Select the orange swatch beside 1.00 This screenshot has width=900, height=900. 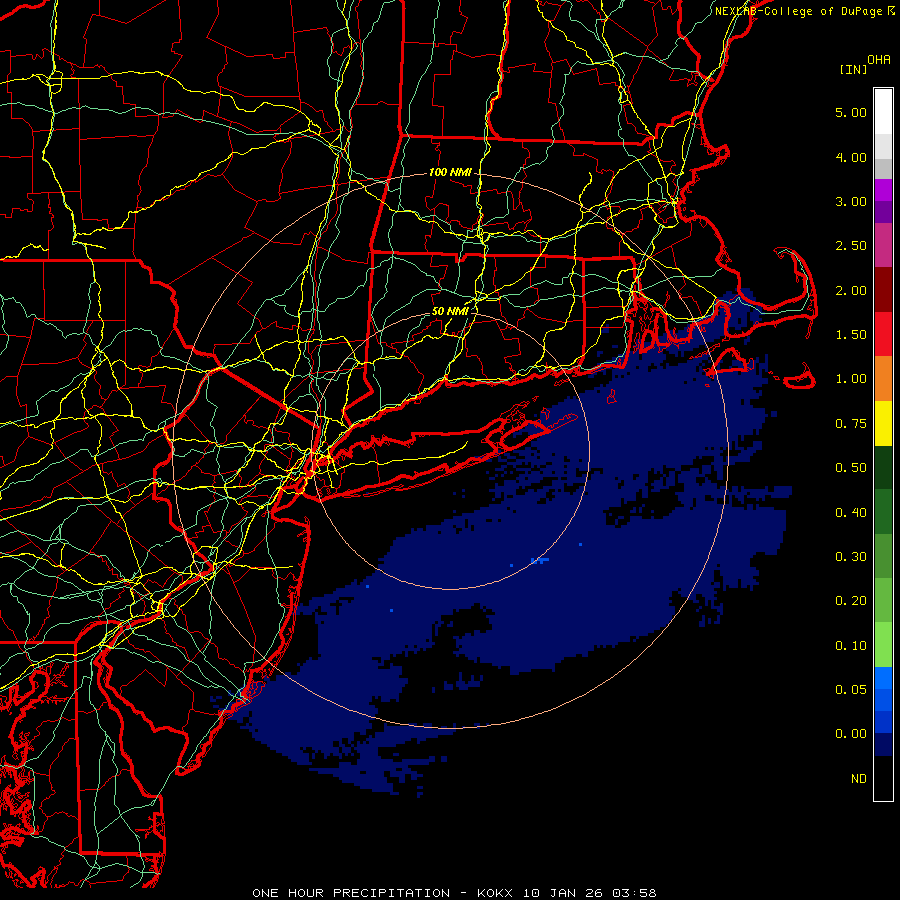[x=883, y=378]
